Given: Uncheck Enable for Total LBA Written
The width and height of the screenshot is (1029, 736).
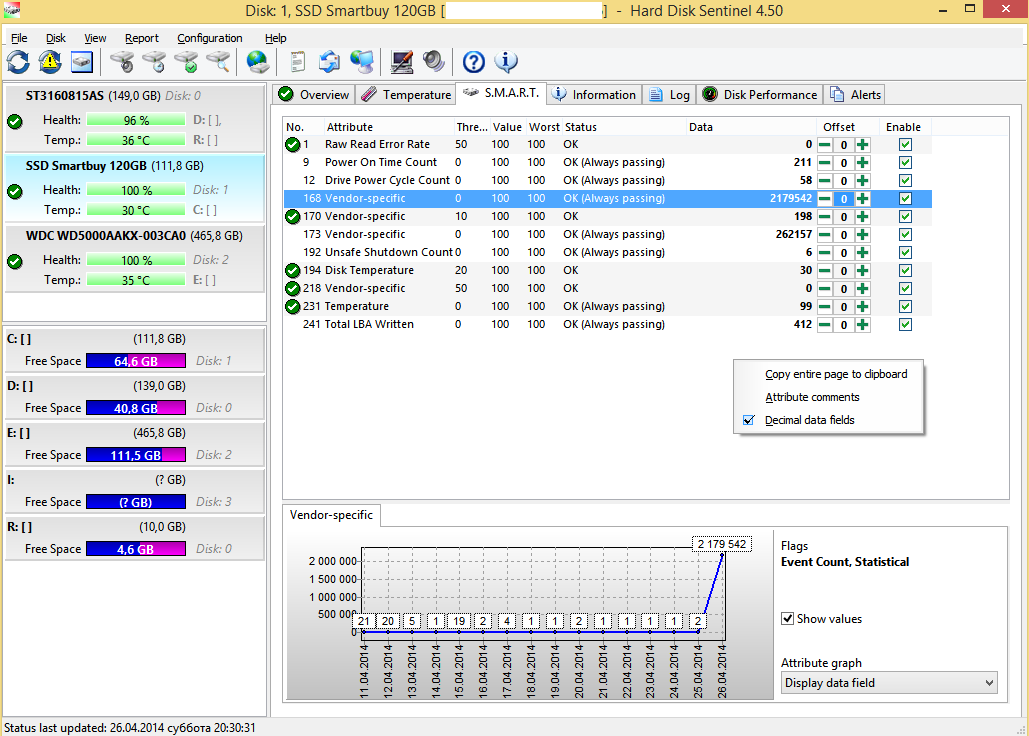Looking at the screenshot, I should point(905,325).
